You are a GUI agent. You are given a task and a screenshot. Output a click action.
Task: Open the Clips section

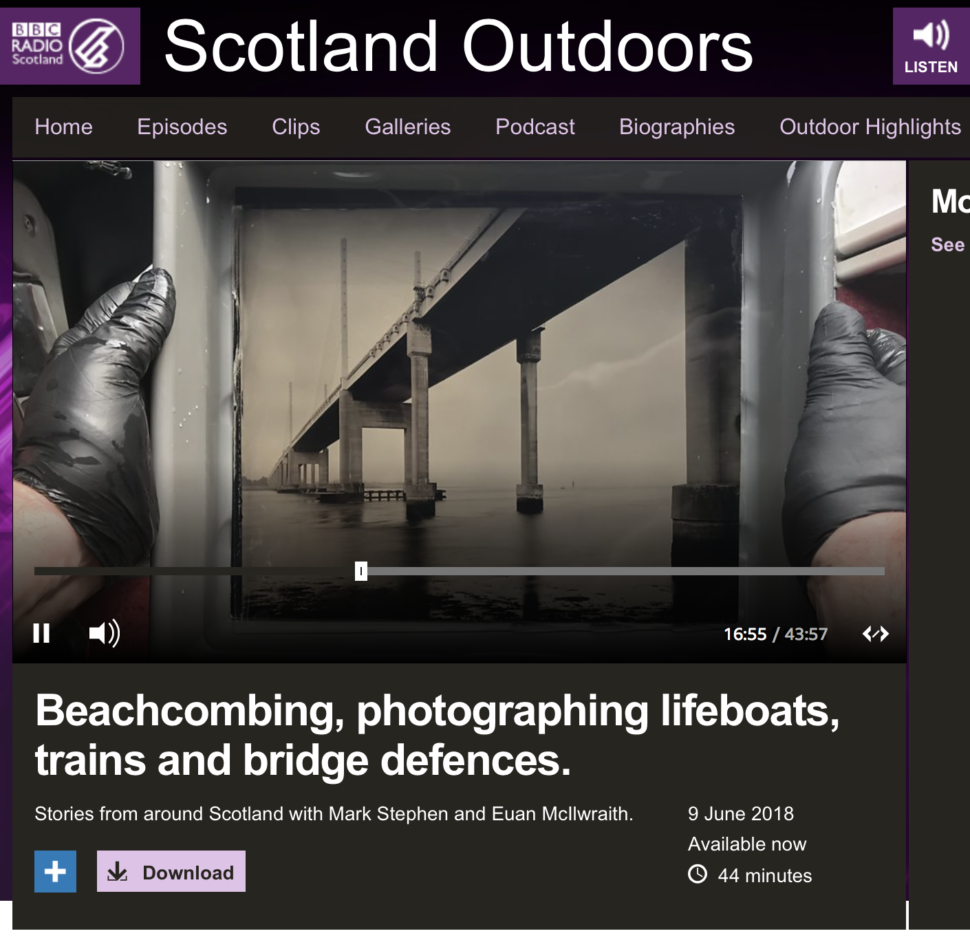[x=296, y=127]
